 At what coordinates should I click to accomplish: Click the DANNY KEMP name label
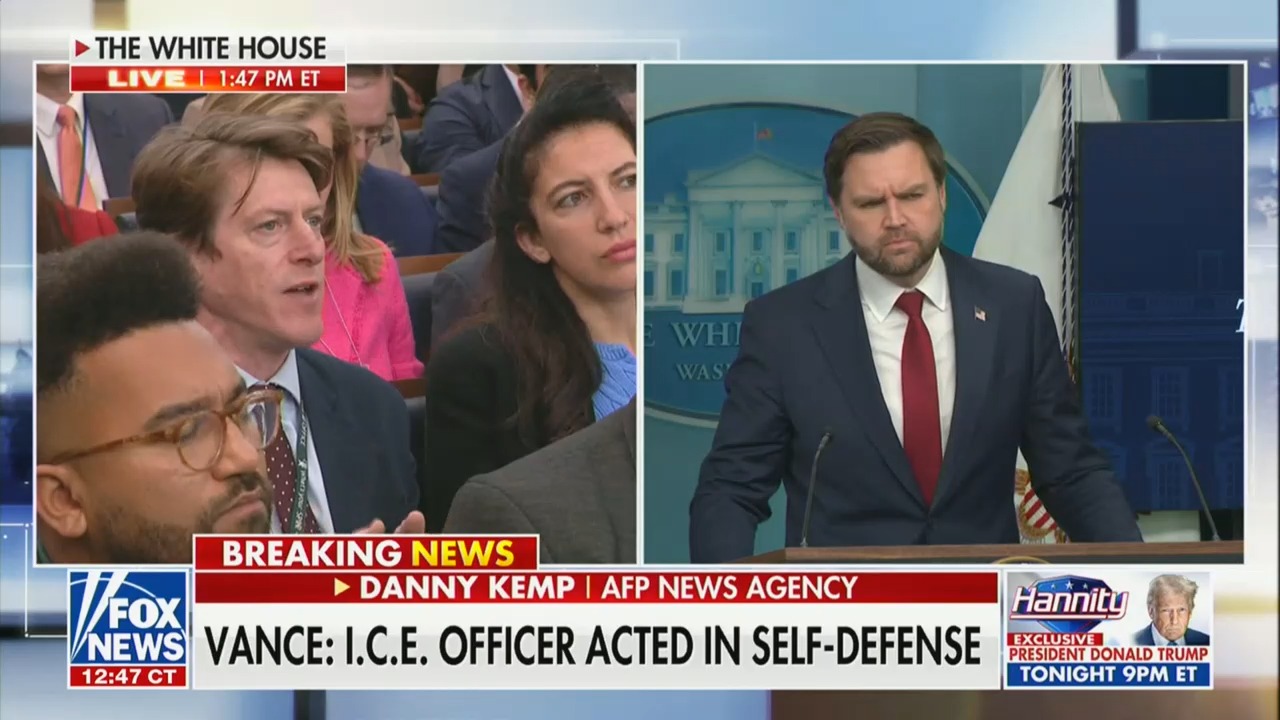(x=467, y=587)
